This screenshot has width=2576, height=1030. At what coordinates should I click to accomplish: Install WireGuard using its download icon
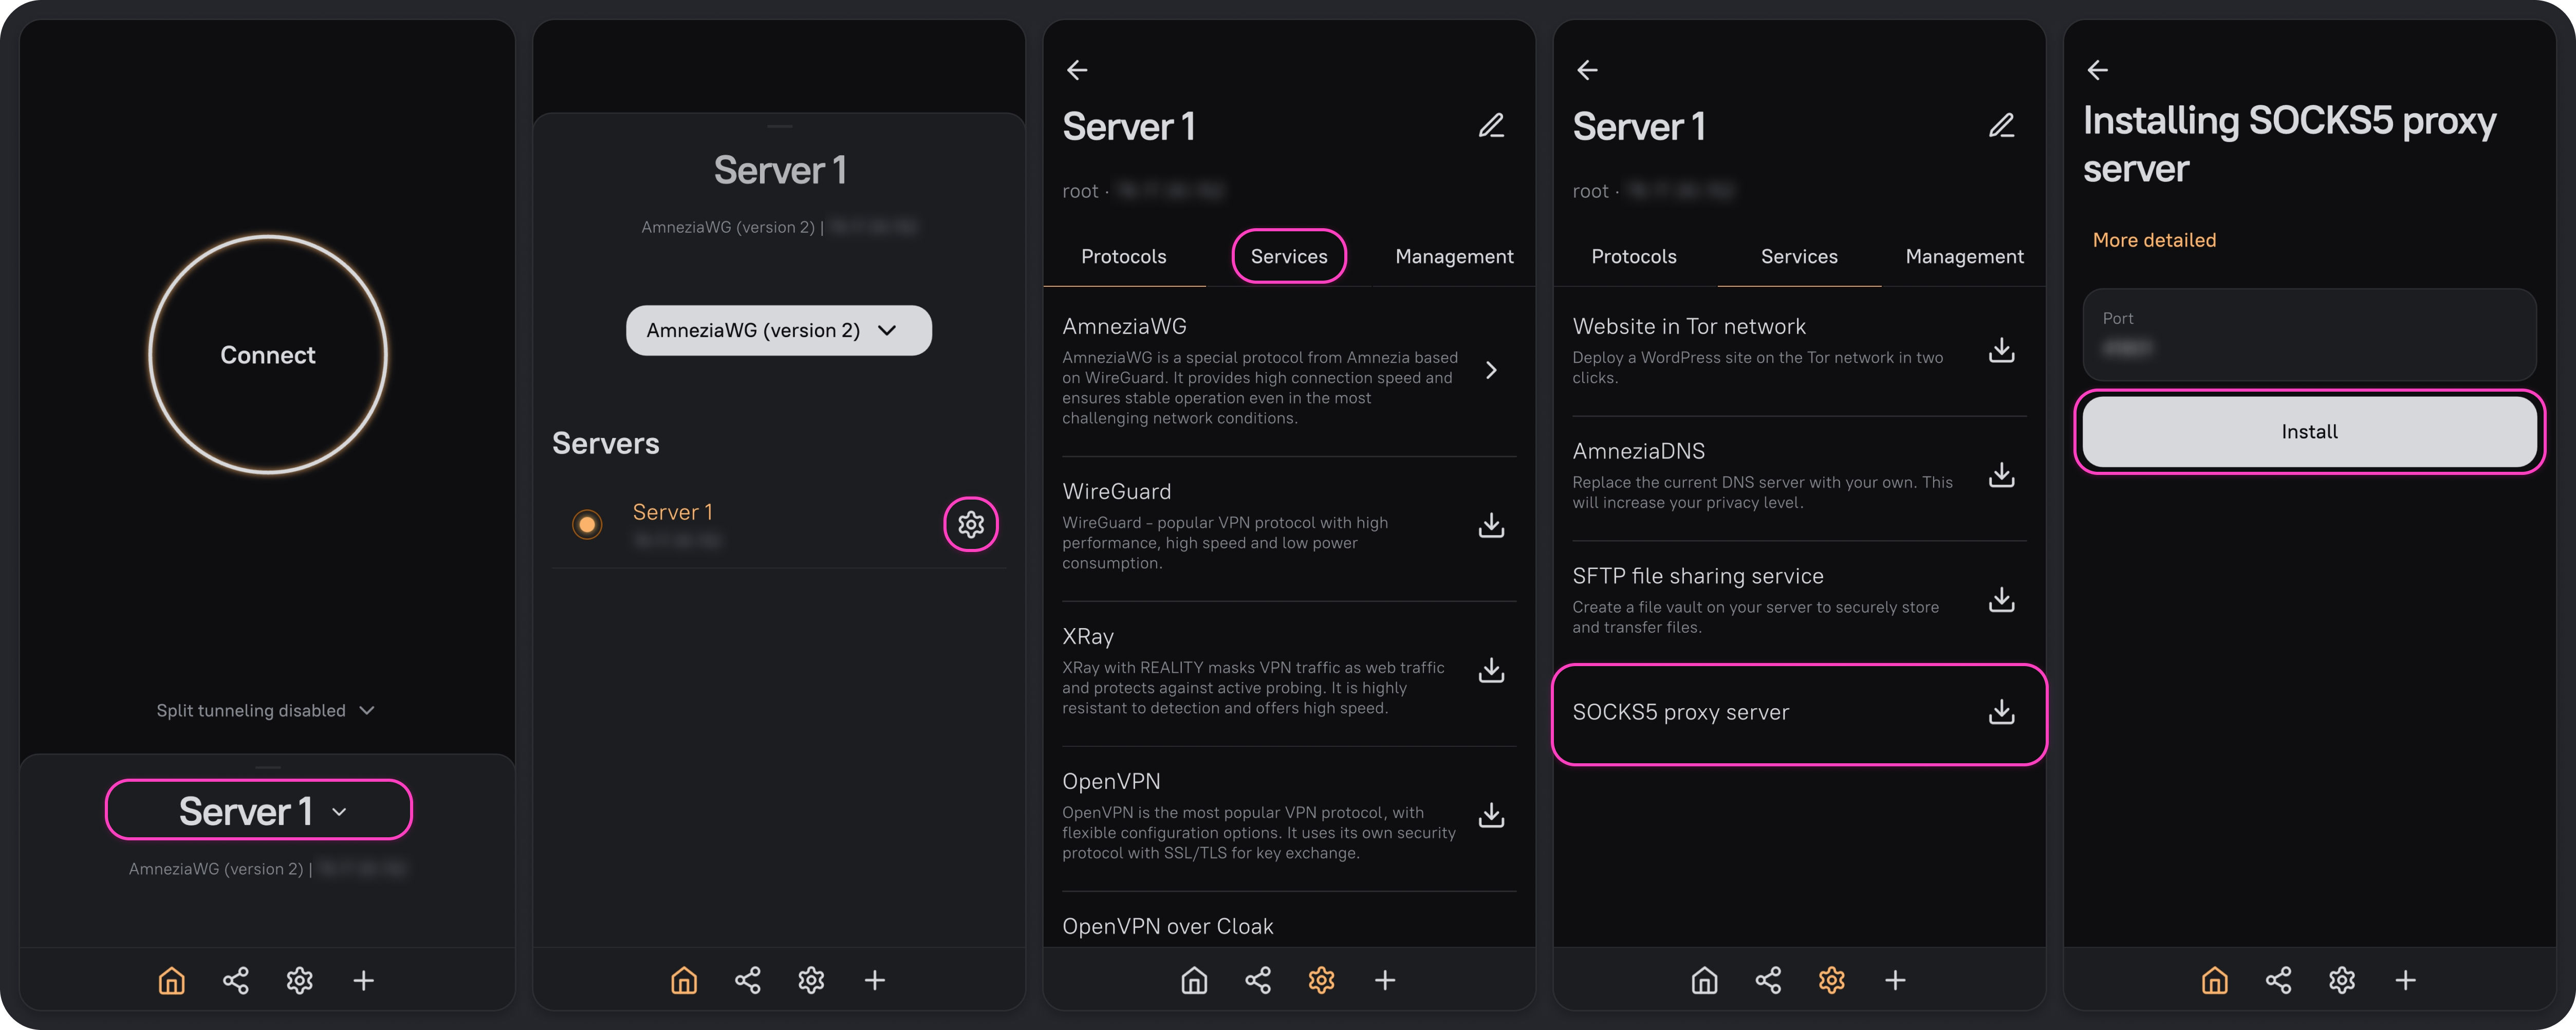point(1491,525)
